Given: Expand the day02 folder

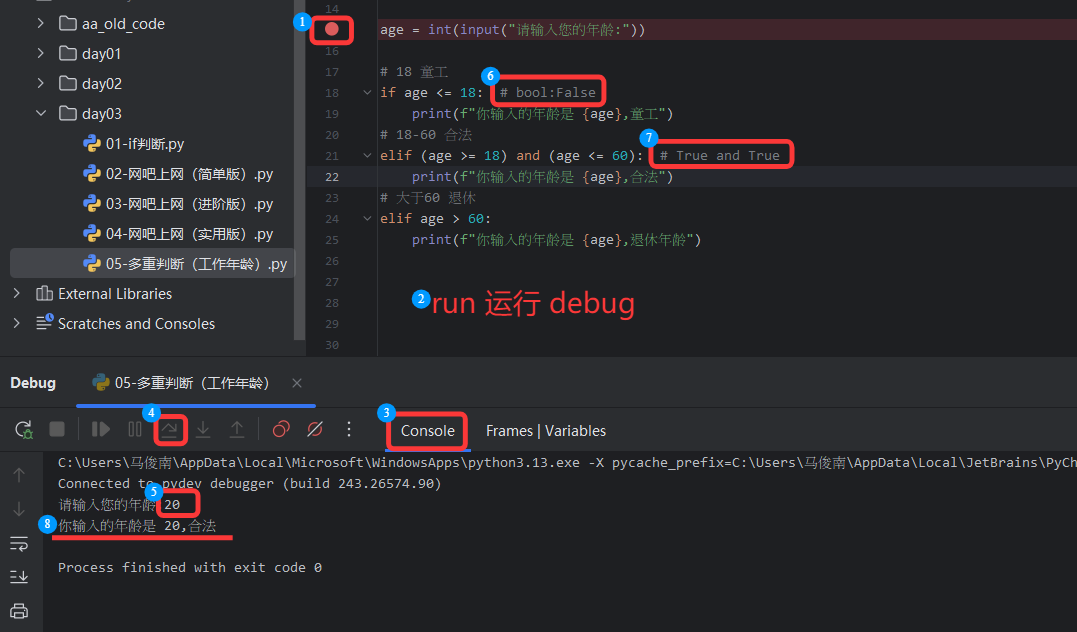Looking at the screenshot, I should pyautogui.click(x=41, y=83).
